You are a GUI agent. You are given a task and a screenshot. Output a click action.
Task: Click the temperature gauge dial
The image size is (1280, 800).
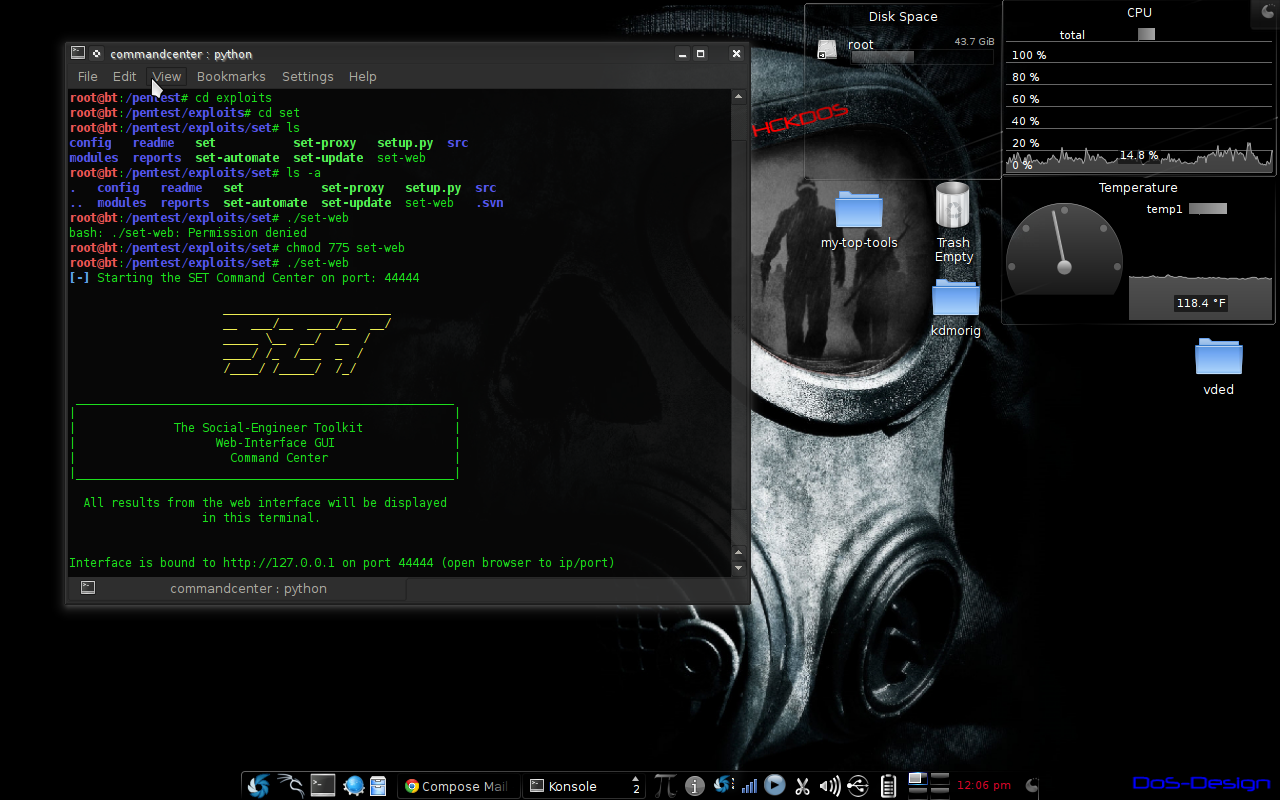pos(1064,249)
